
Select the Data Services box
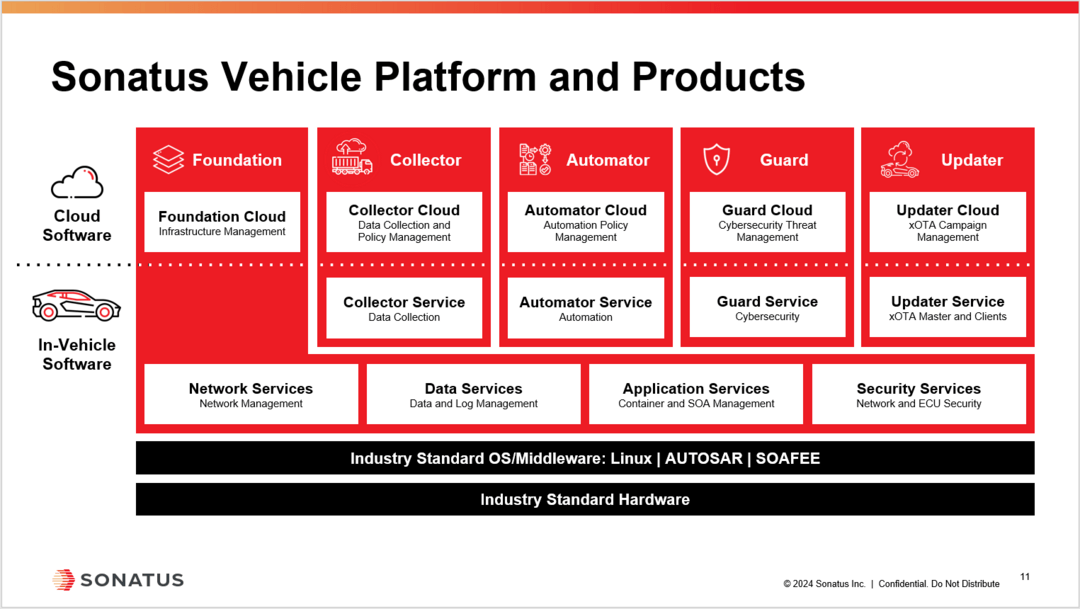473,394
